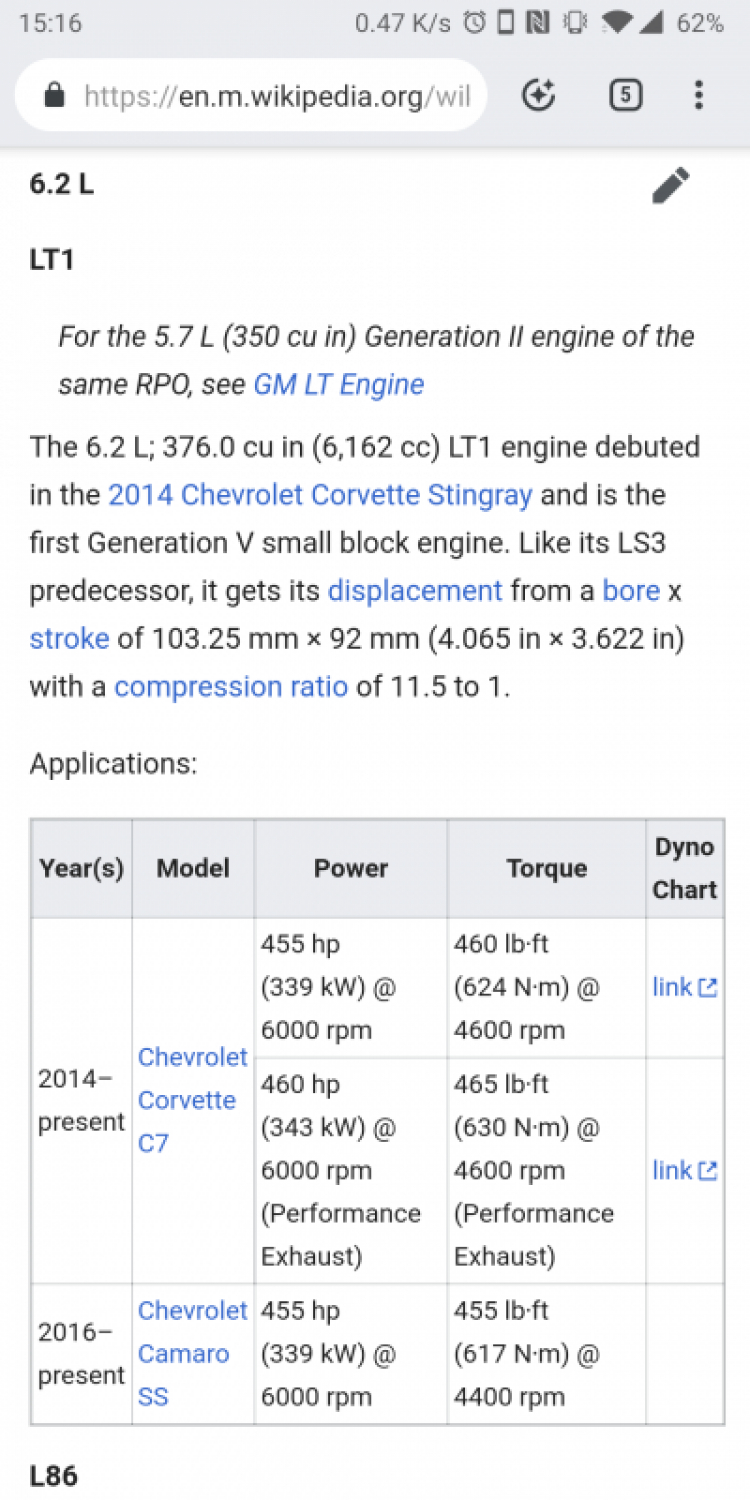Select the 465 lb·ft torque cell
The height and width of the screenshot is (1500, 750).
click(x=546, y=1171)
